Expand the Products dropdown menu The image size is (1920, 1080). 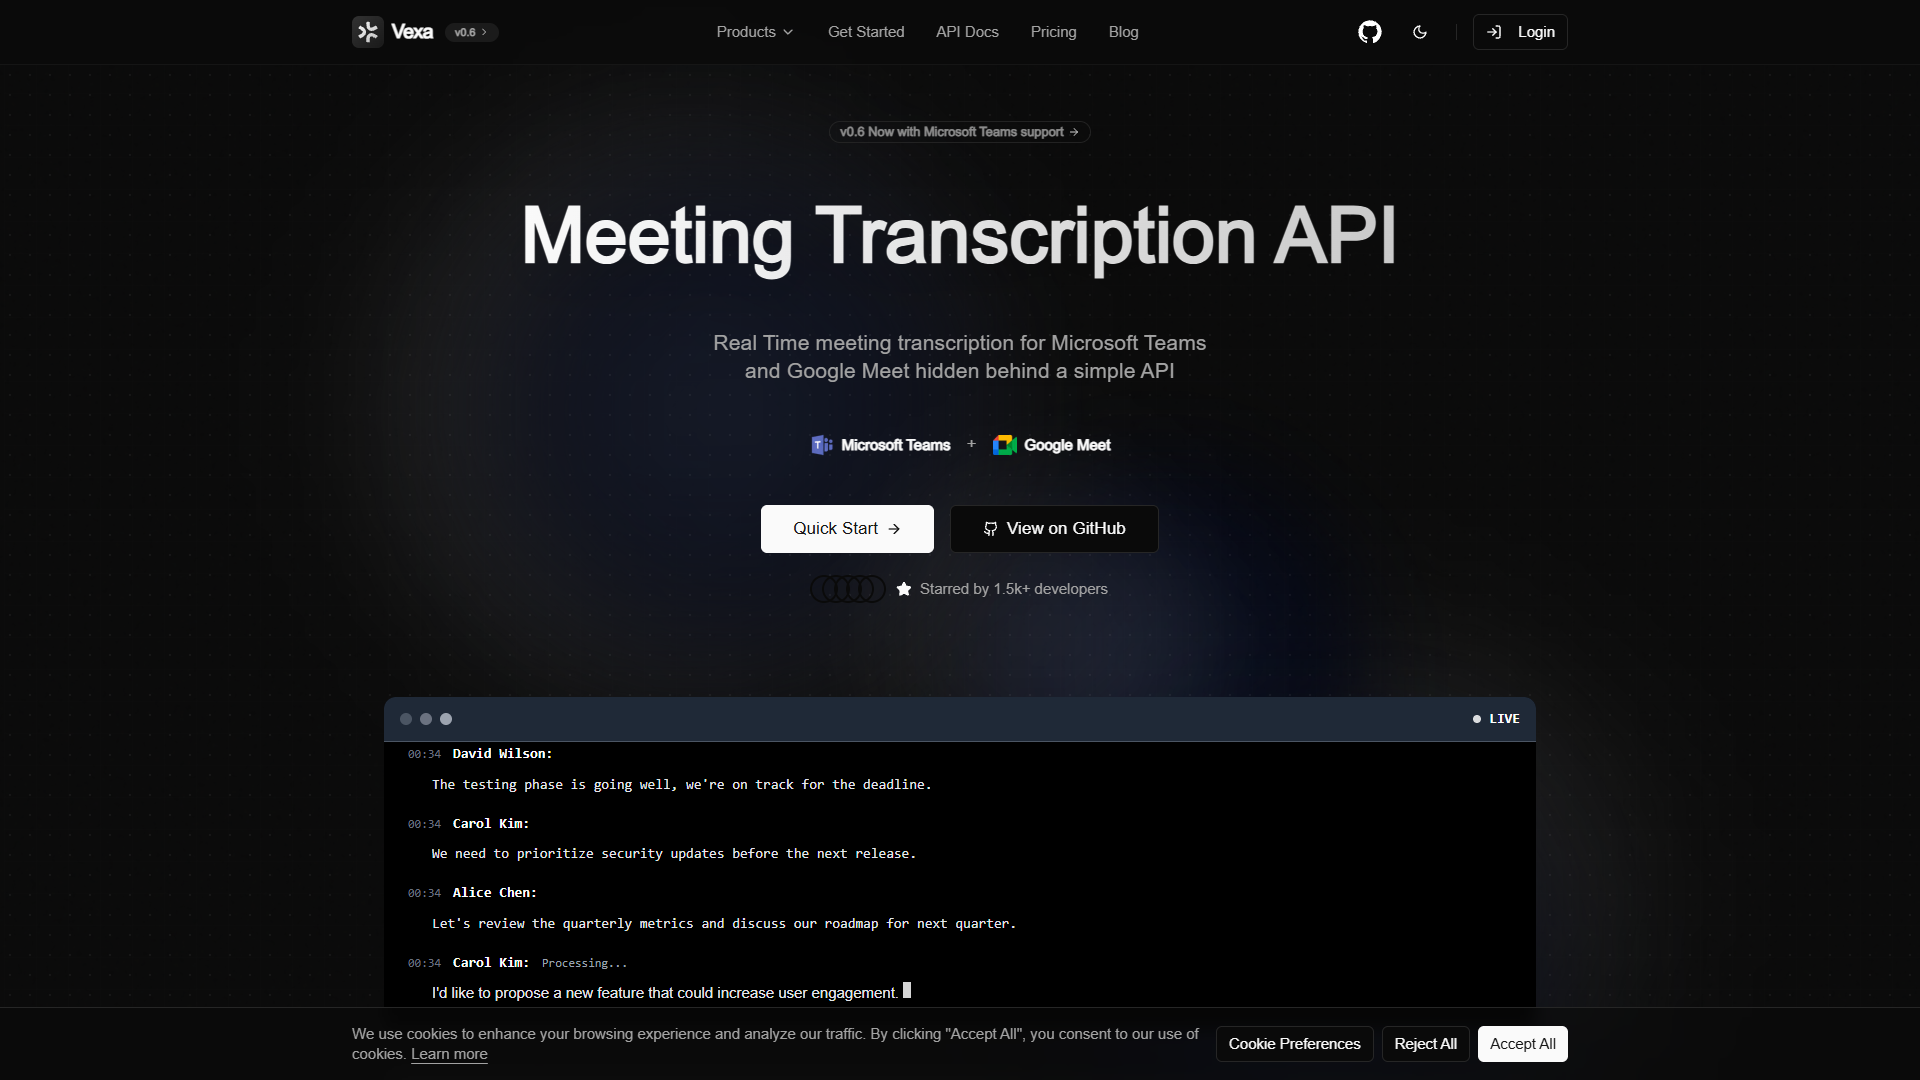pos(755,32)
